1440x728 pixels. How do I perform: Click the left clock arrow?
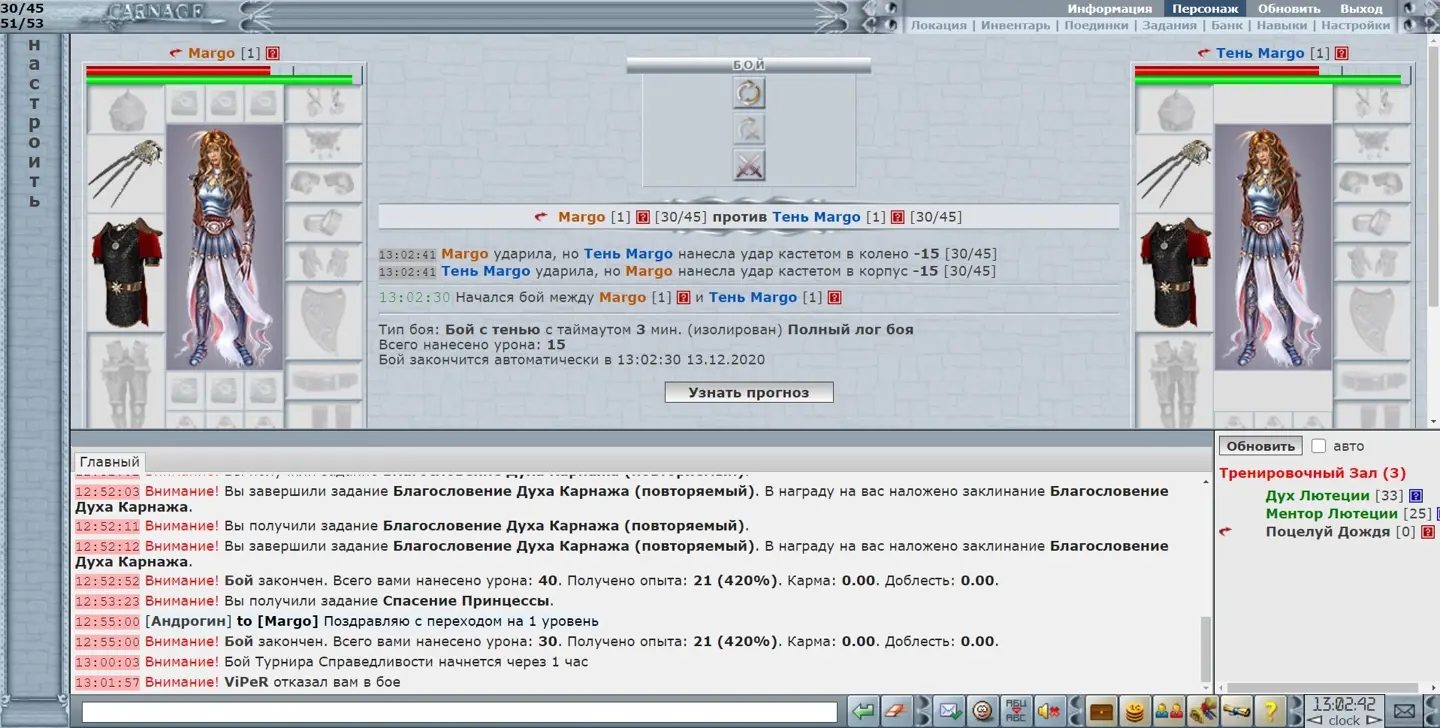coord(1315,720)
